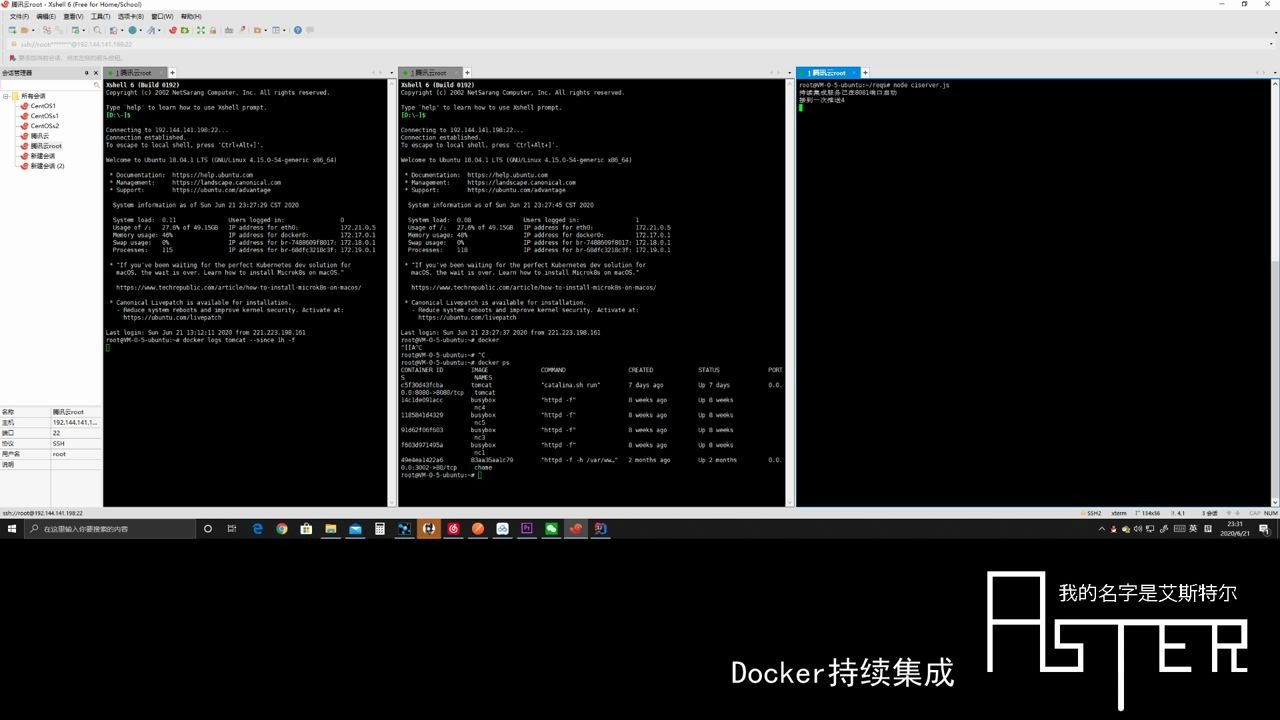
Task: Click the session manager search field
Action: tap(51, 84)
